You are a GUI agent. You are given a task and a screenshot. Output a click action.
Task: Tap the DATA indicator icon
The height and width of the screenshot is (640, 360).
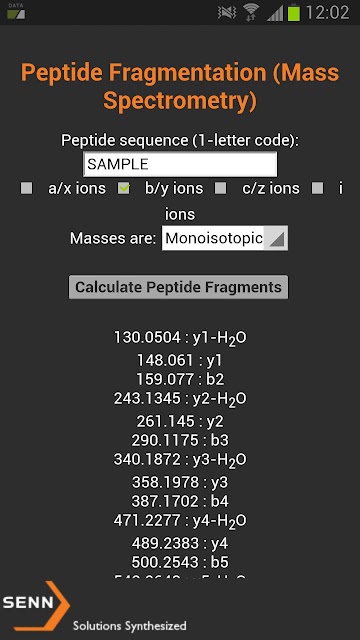point(16,11)
